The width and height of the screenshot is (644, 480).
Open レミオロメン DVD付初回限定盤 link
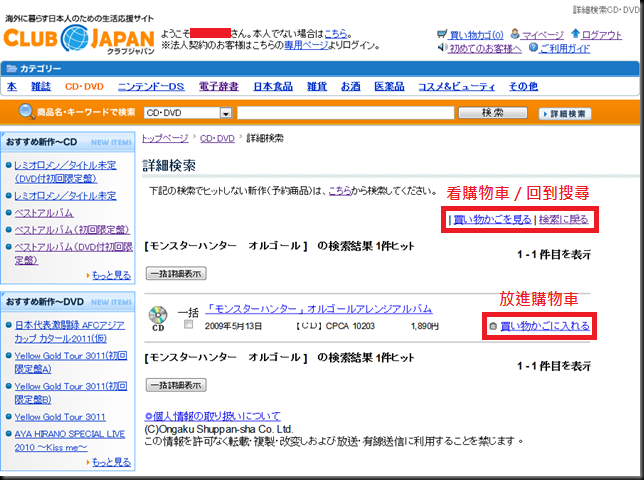click(x=65, y=172)
